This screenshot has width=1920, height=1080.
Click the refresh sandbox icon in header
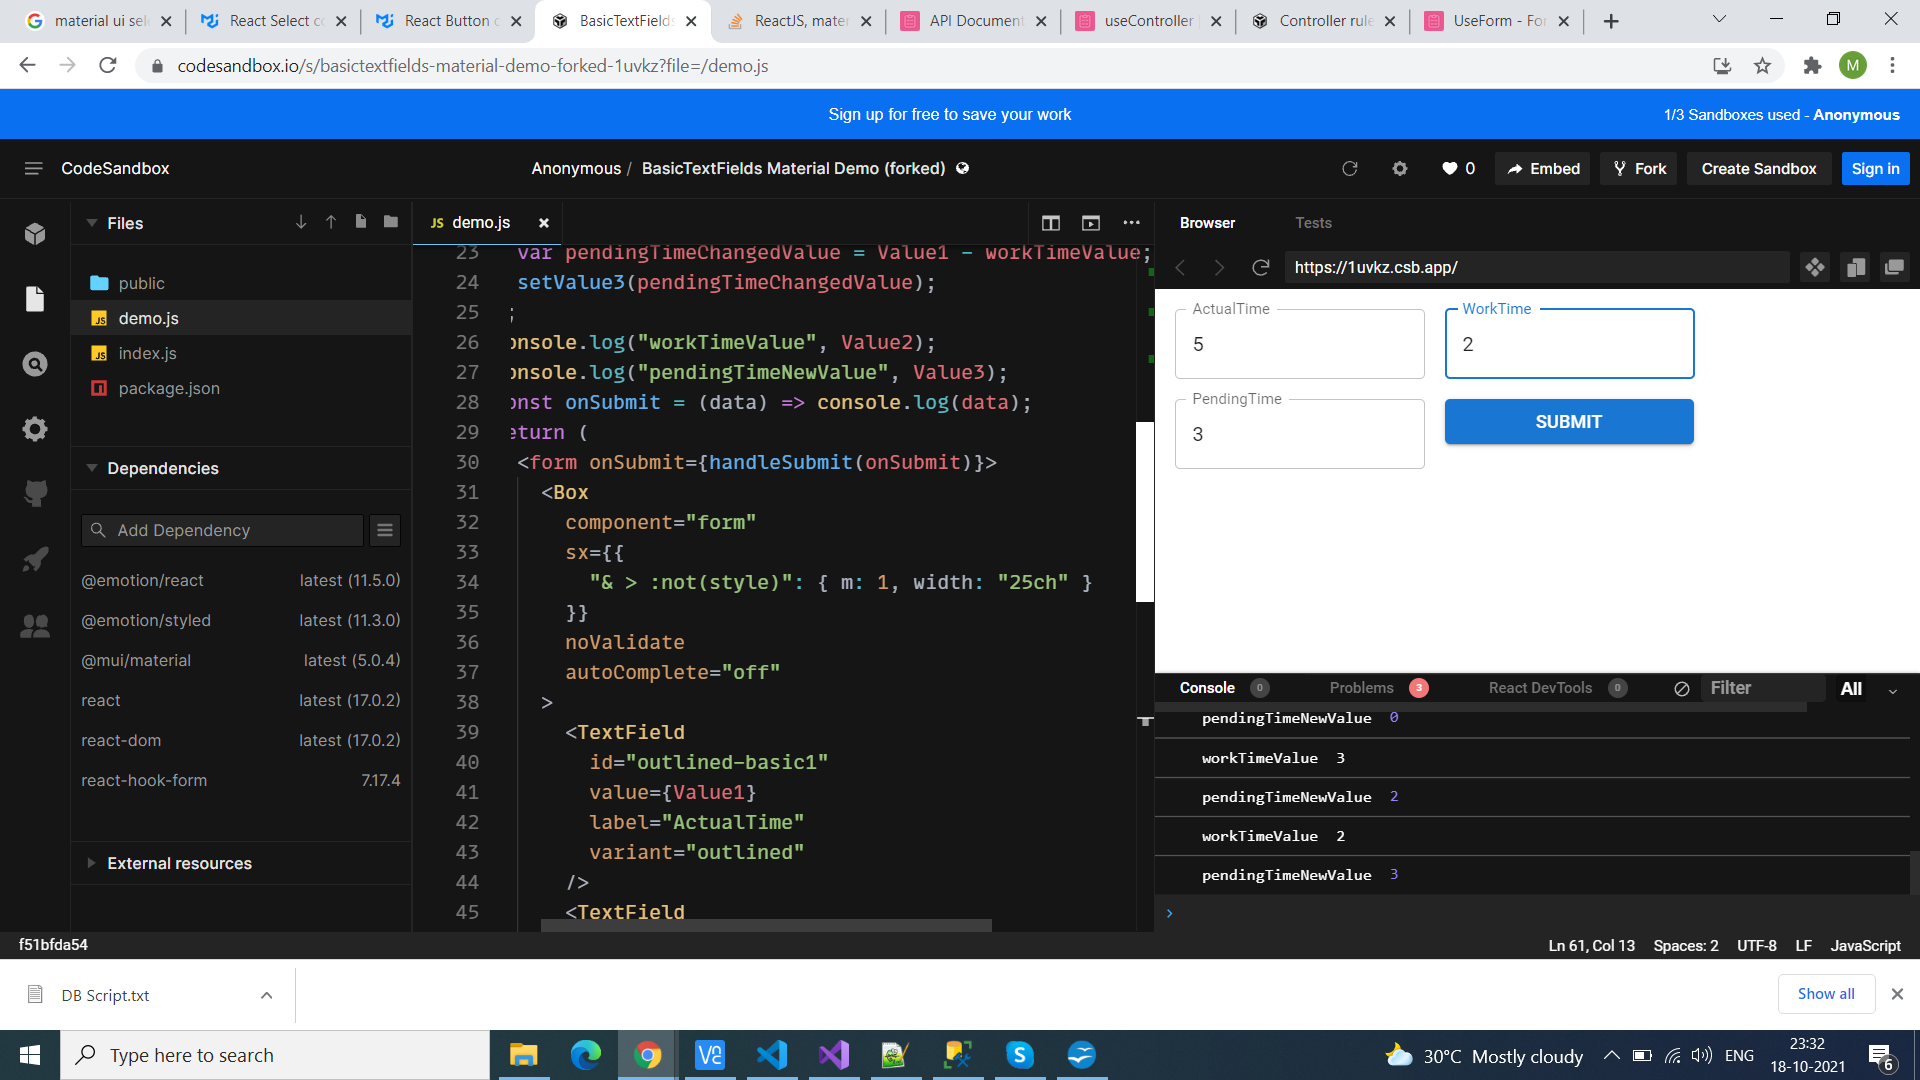[1350, 168]
